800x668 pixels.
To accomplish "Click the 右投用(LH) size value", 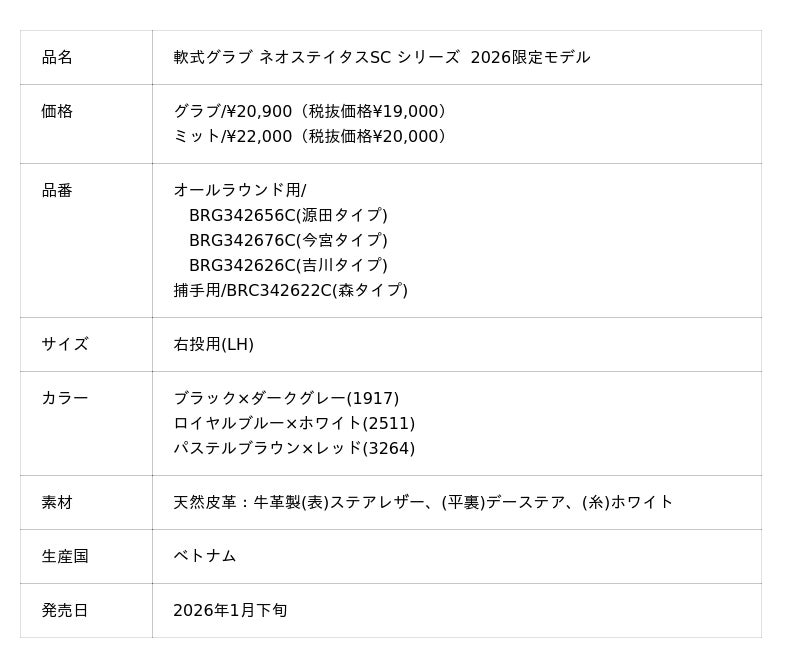I will pos(213,345).
